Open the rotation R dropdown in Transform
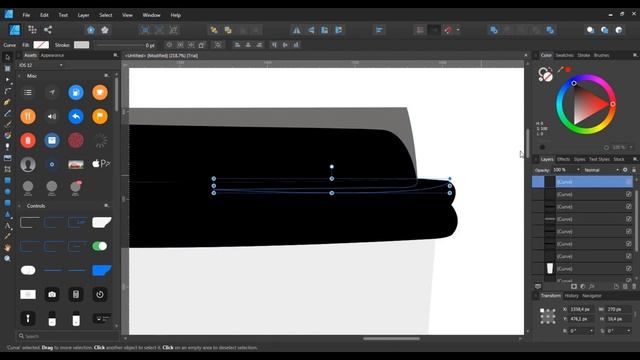640x360 pixels. (x=591, y=331)
